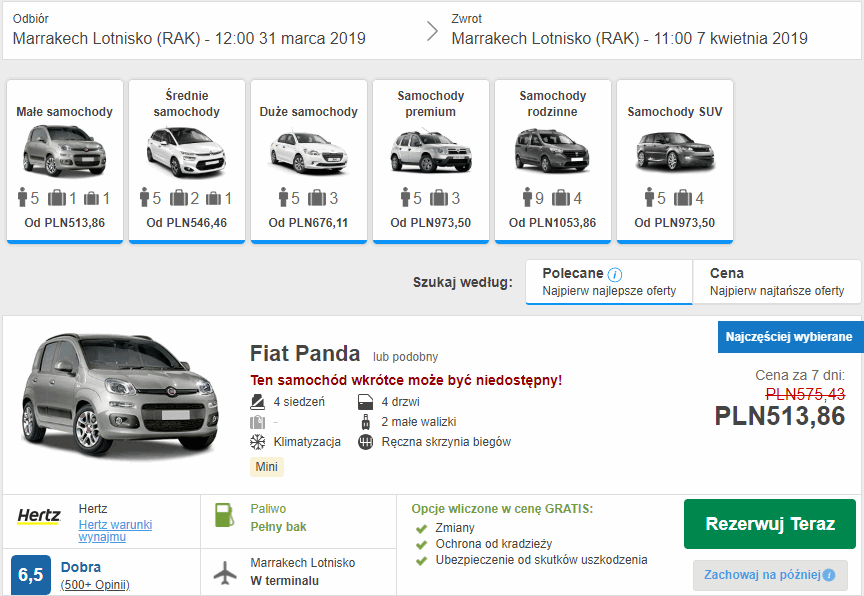Select the Samochody premium category card
Image resolution: width=864 pixels, height=596 pixels.
pos(431,161)
